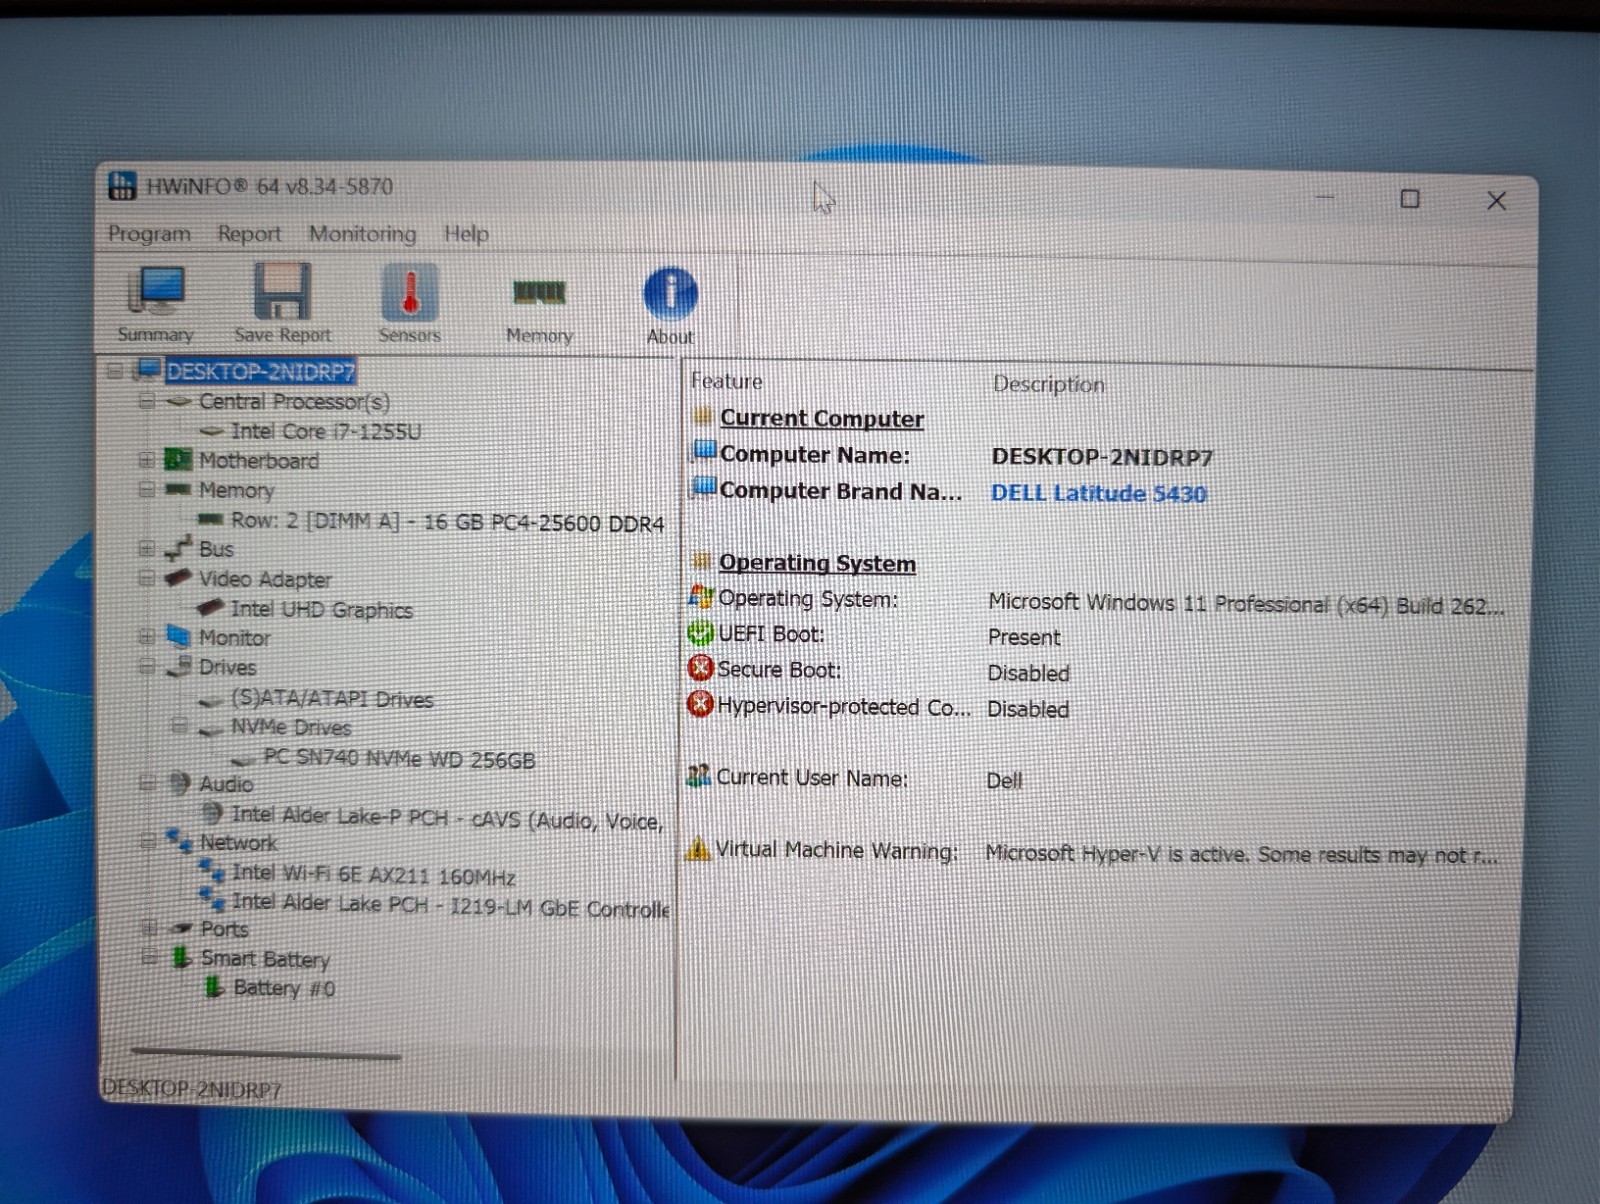Click the Video Adapter tree icon

pyautogui.click(x=178, y=577)
